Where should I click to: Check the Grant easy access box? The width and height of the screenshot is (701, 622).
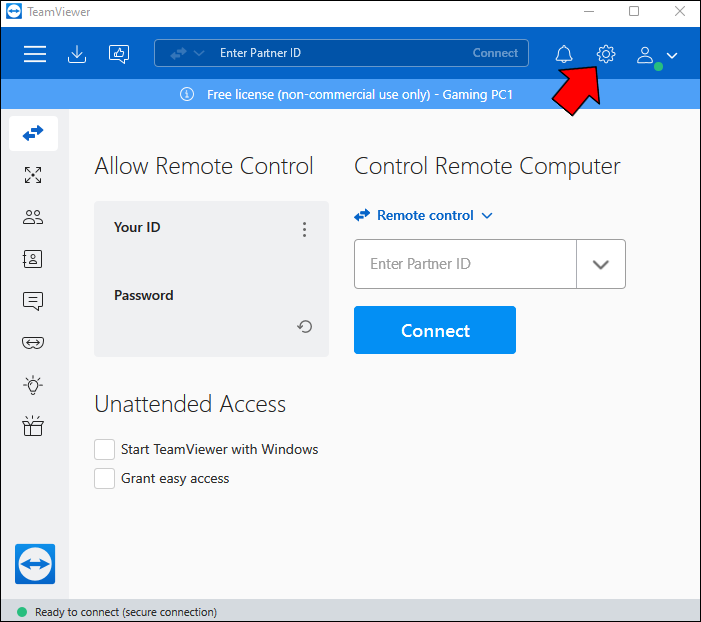pos(104,478)
